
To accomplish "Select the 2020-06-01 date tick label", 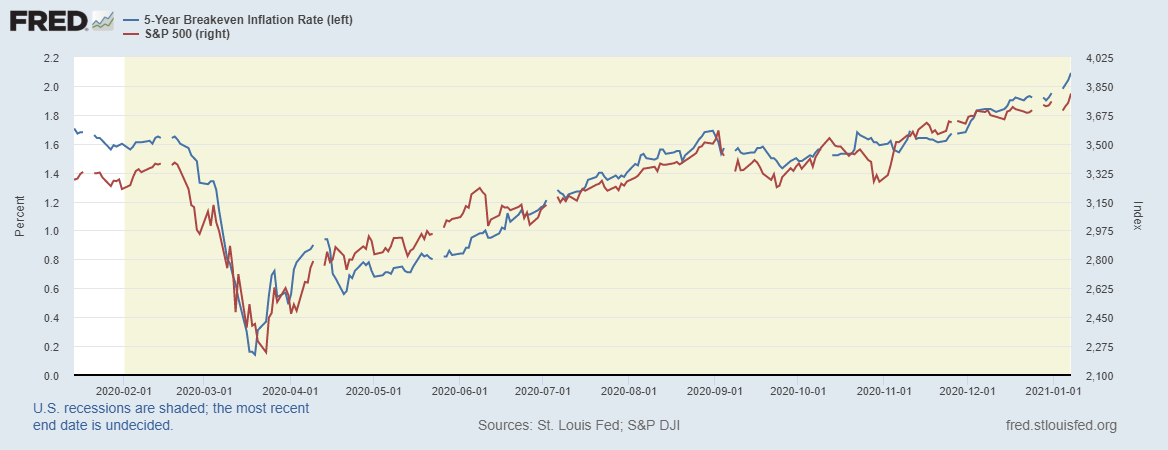I will point(463,391).
